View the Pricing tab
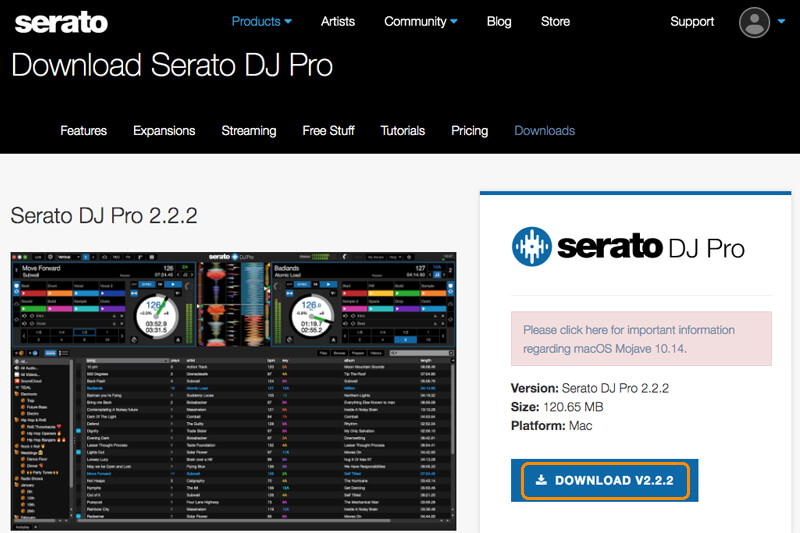This screenshot has width=800, height=533. point(469,131)
